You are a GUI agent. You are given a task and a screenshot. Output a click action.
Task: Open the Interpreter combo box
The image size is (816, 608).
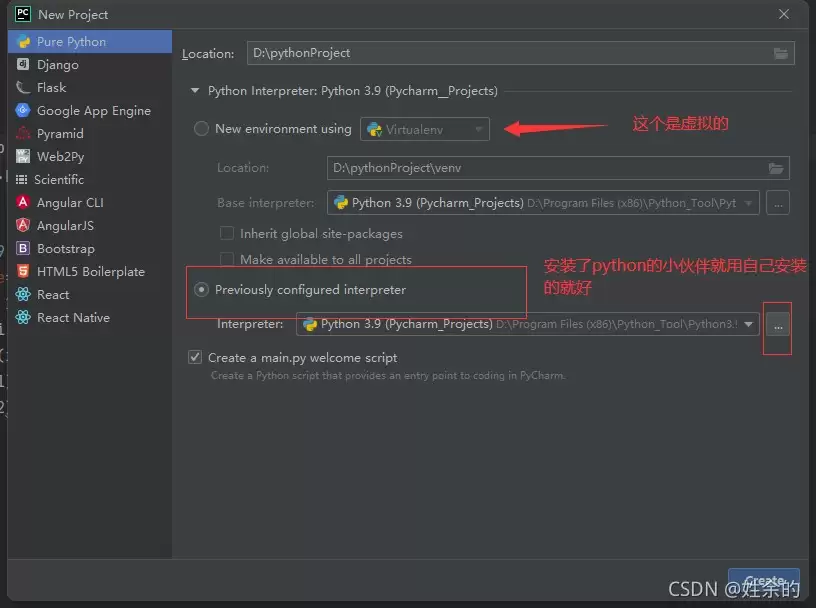point(527,324)
